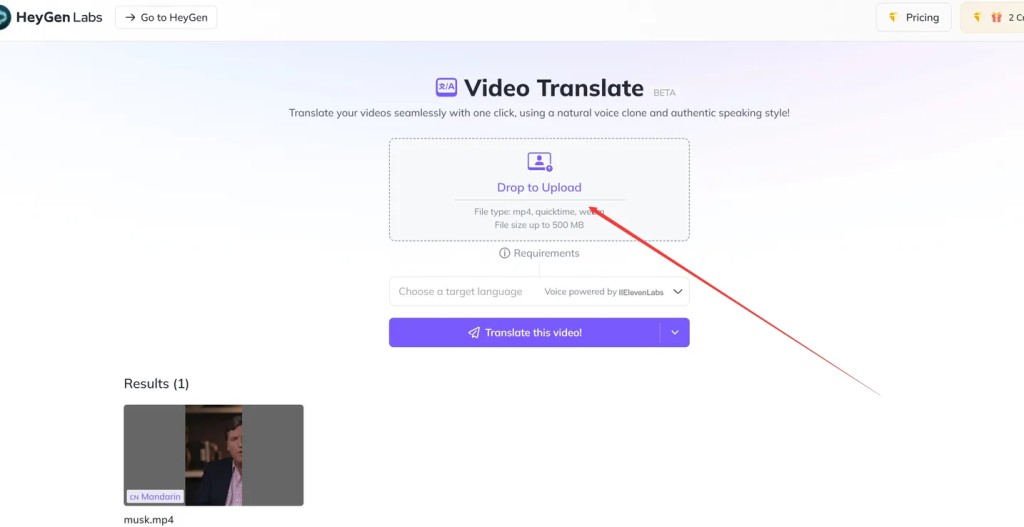1024x527 pixels.
Task: Click Translate this video! button
Action: point(524,332)
